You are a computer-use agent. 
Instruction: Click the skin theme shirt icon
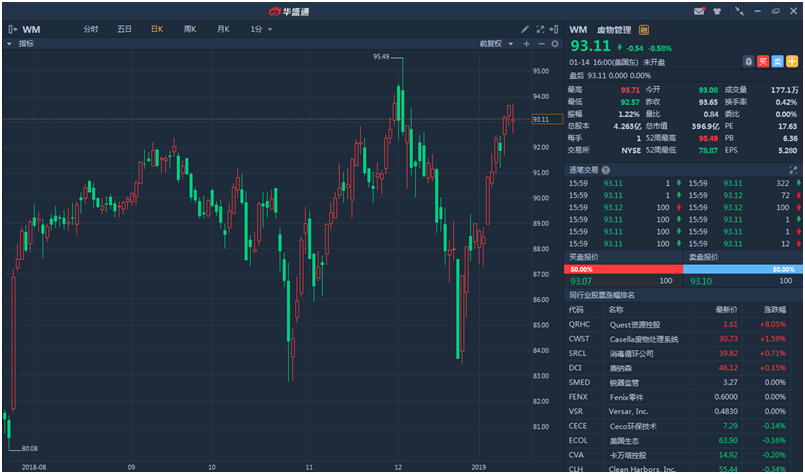pyautogui.click(x=717, y=11)
